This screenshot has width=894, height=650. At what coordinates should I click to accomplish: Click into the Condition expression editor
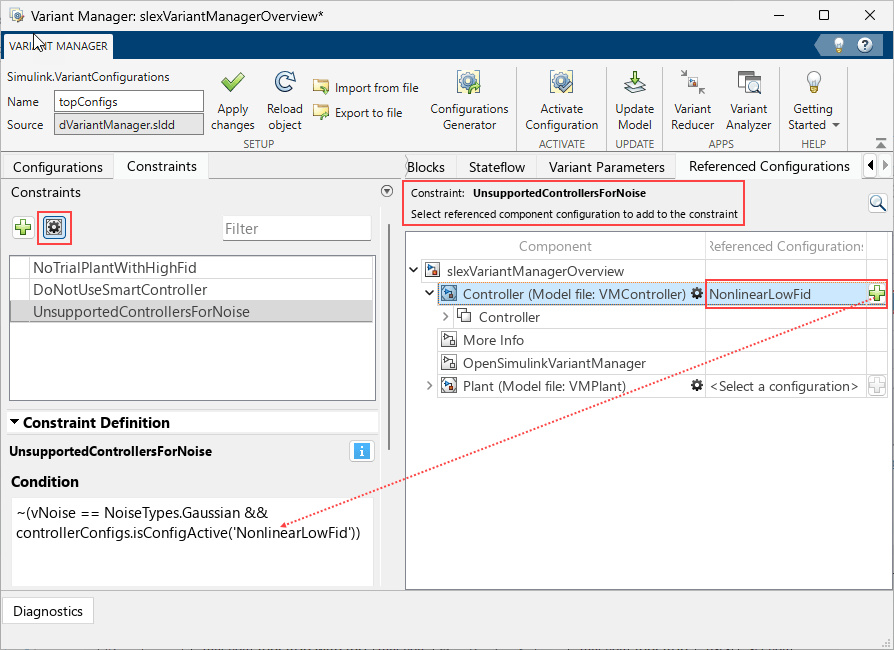pos(192,541)
